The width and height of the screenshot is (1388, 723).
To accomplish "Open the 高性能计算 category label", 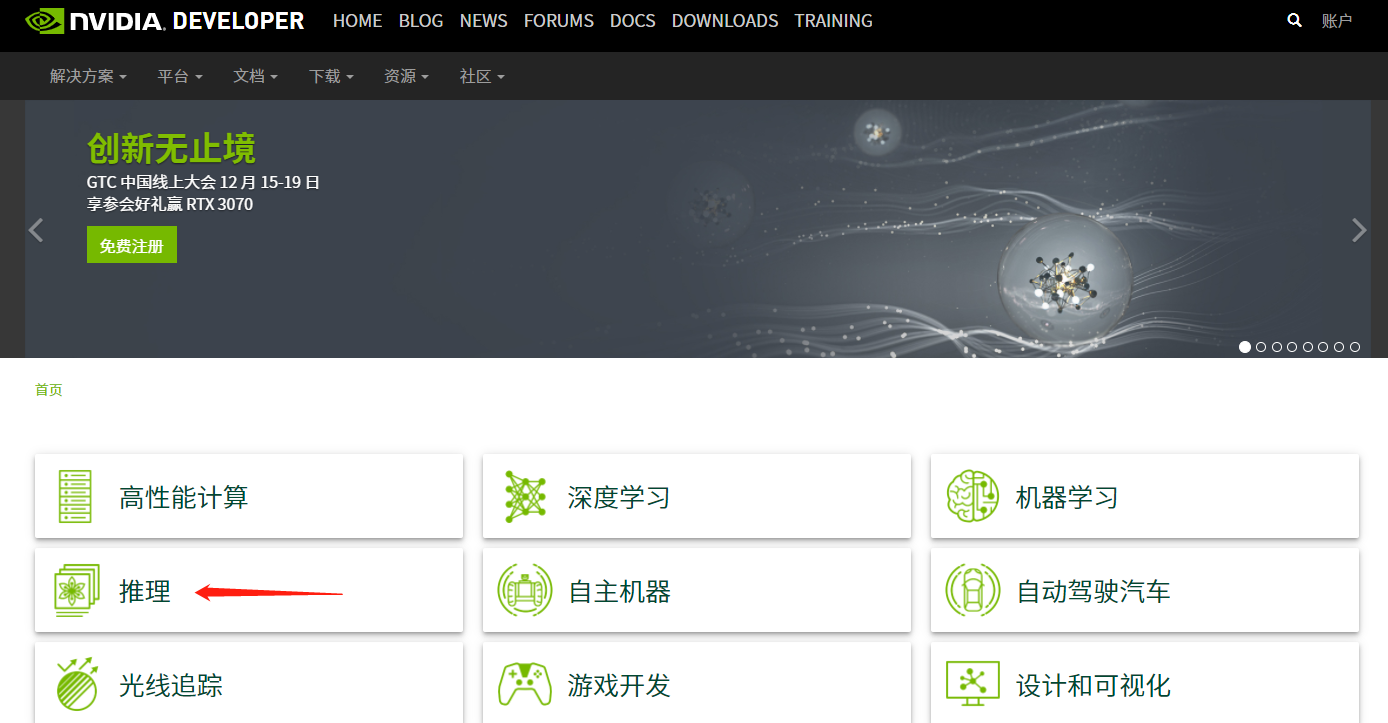I will [184, 497].
